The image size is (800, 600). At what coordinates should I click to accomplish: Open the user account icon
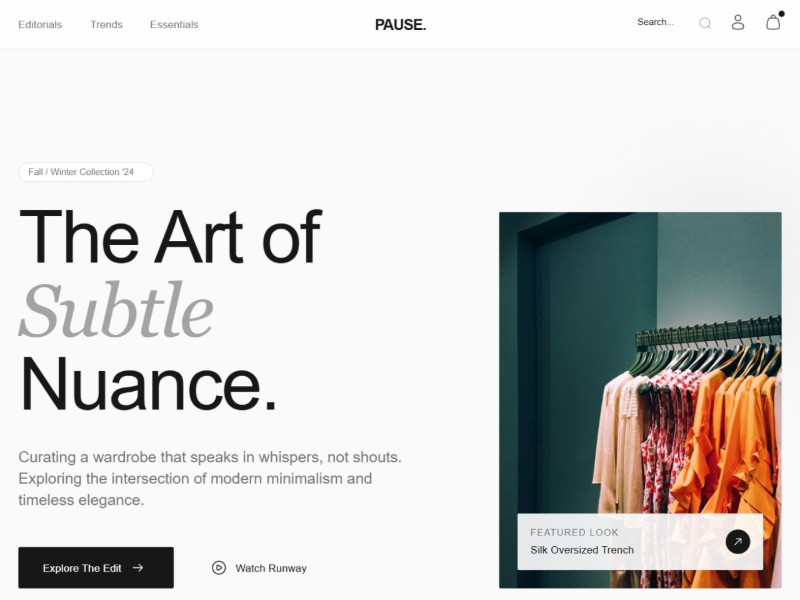coord(738,22)
